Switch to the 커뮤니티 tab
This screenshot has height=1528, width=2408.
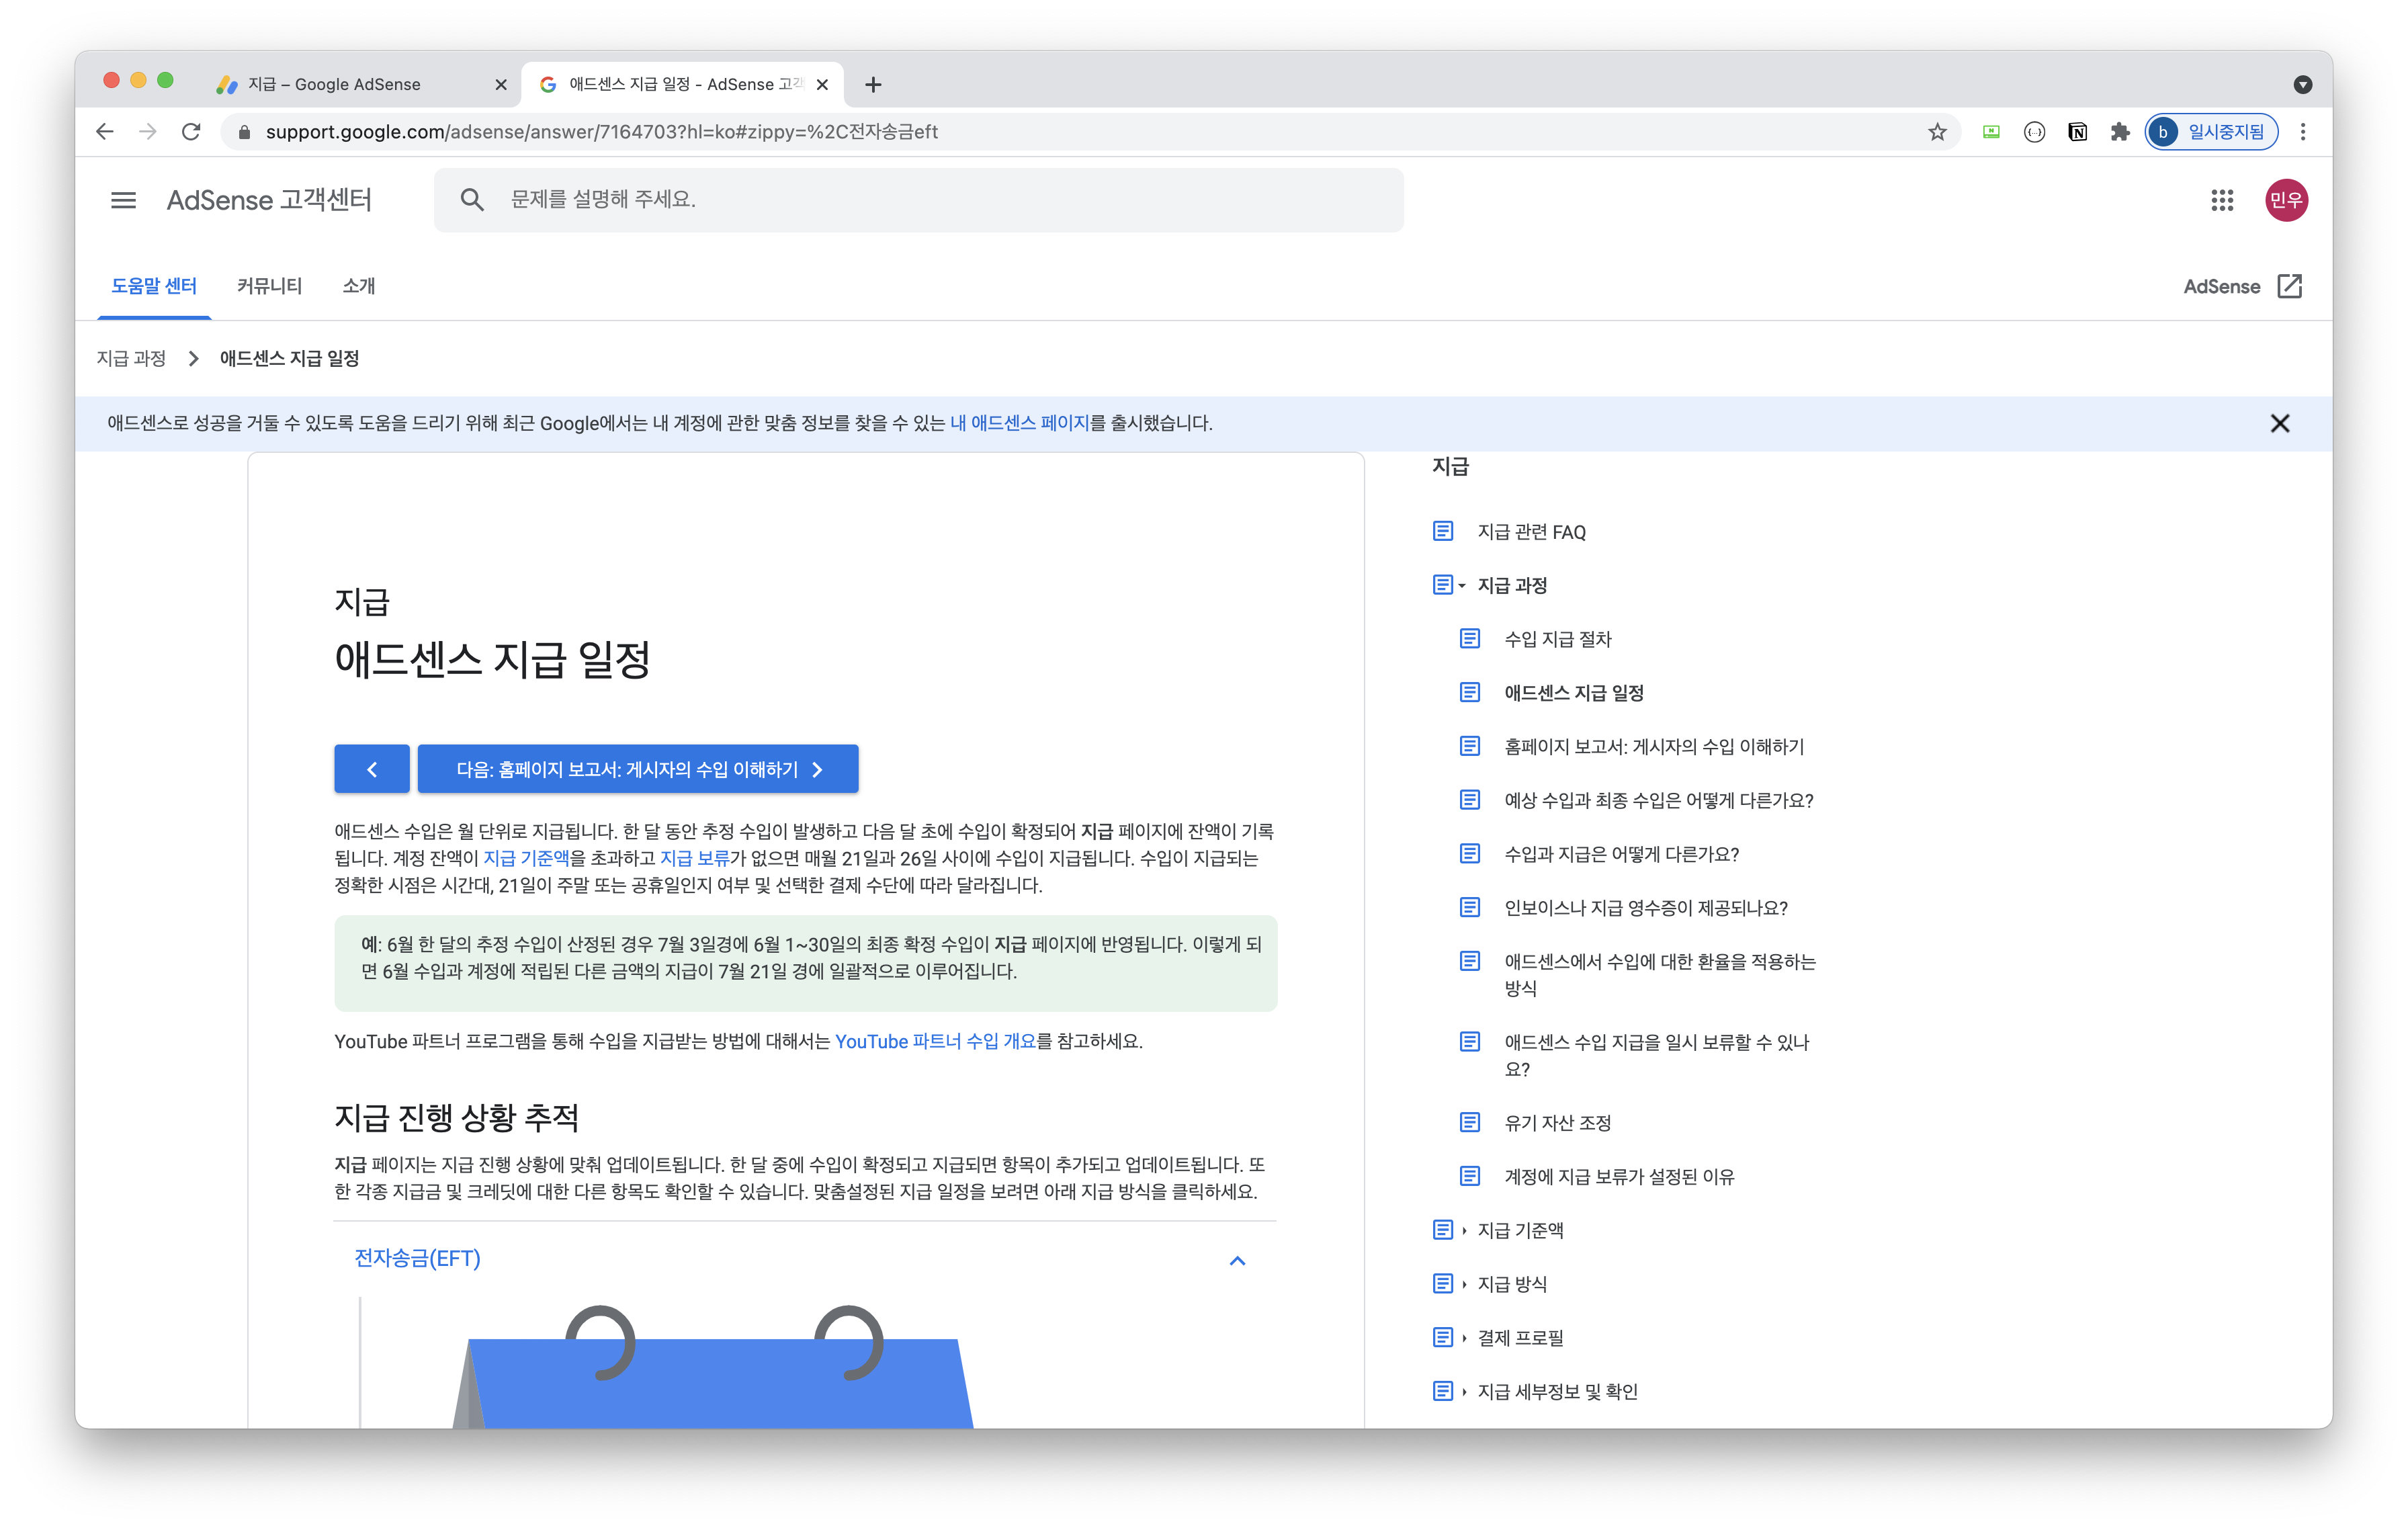coord(269,286)
